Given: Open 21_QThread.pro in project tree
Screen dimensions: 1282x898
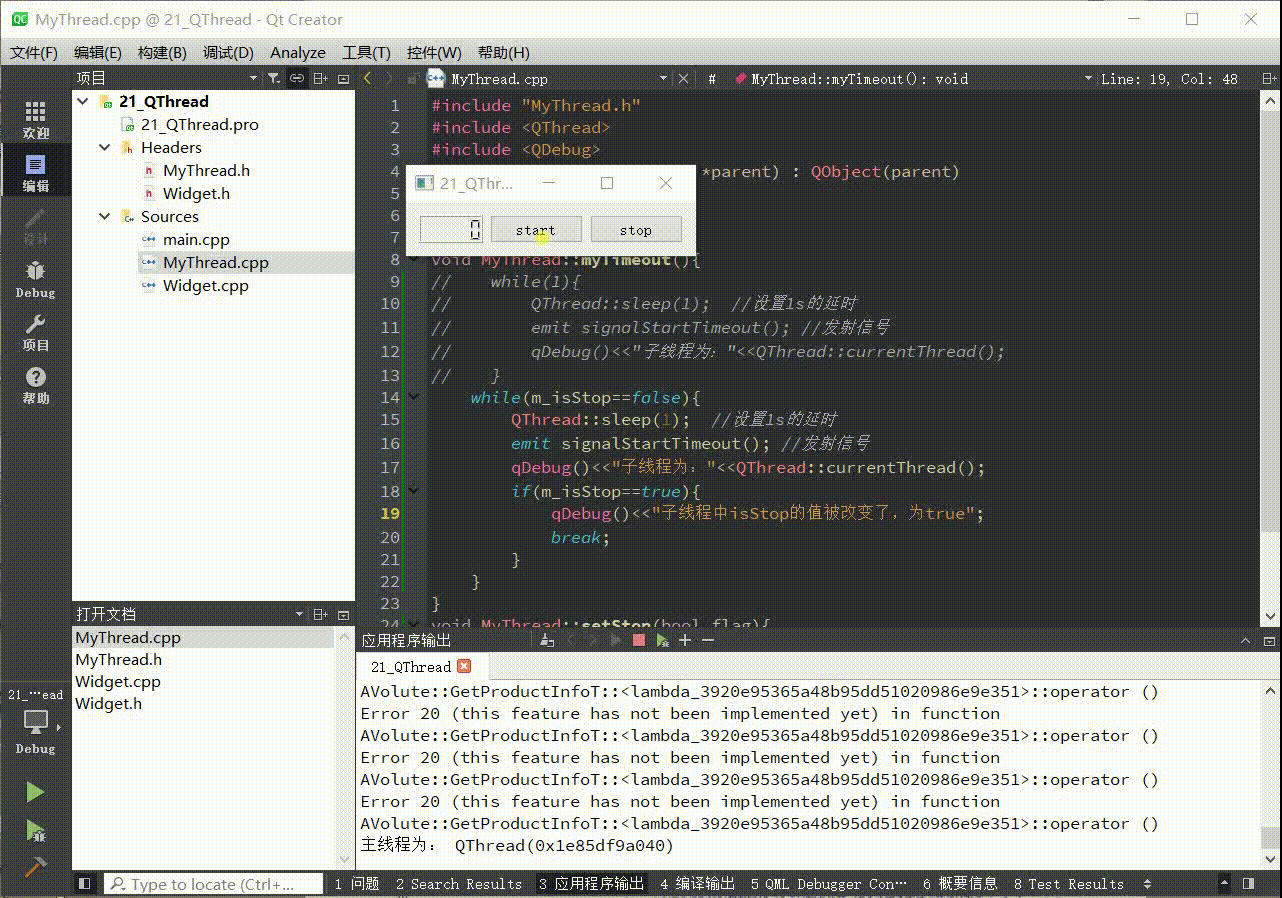Looking at the screenshot, I should coord(199,124).
